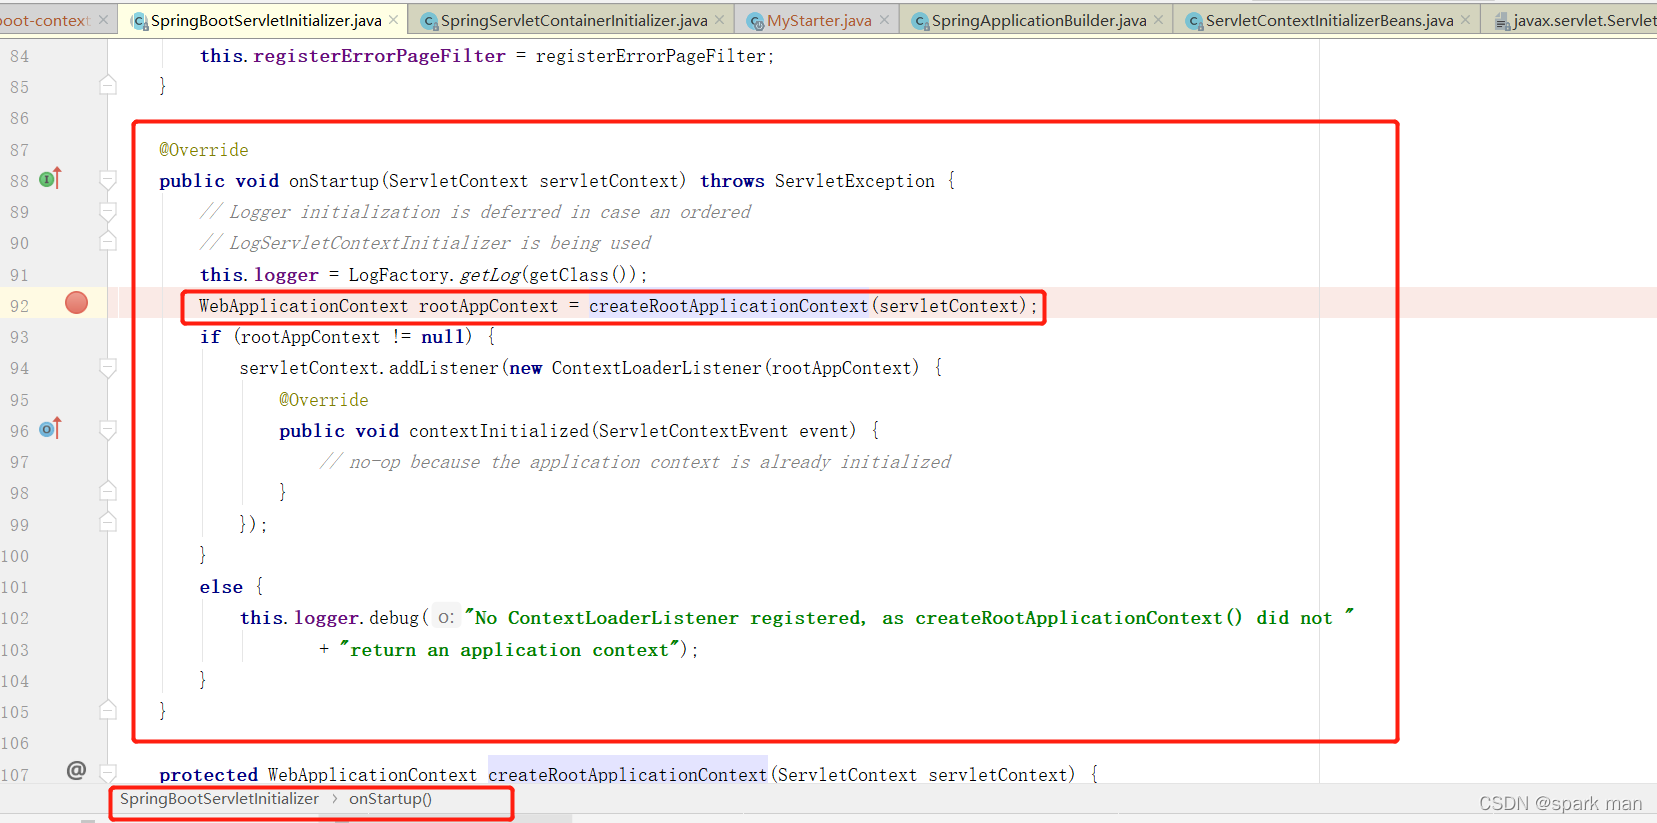Click the class icon on SpringServletContainerInitializer.java tab

tap(430, 21)
